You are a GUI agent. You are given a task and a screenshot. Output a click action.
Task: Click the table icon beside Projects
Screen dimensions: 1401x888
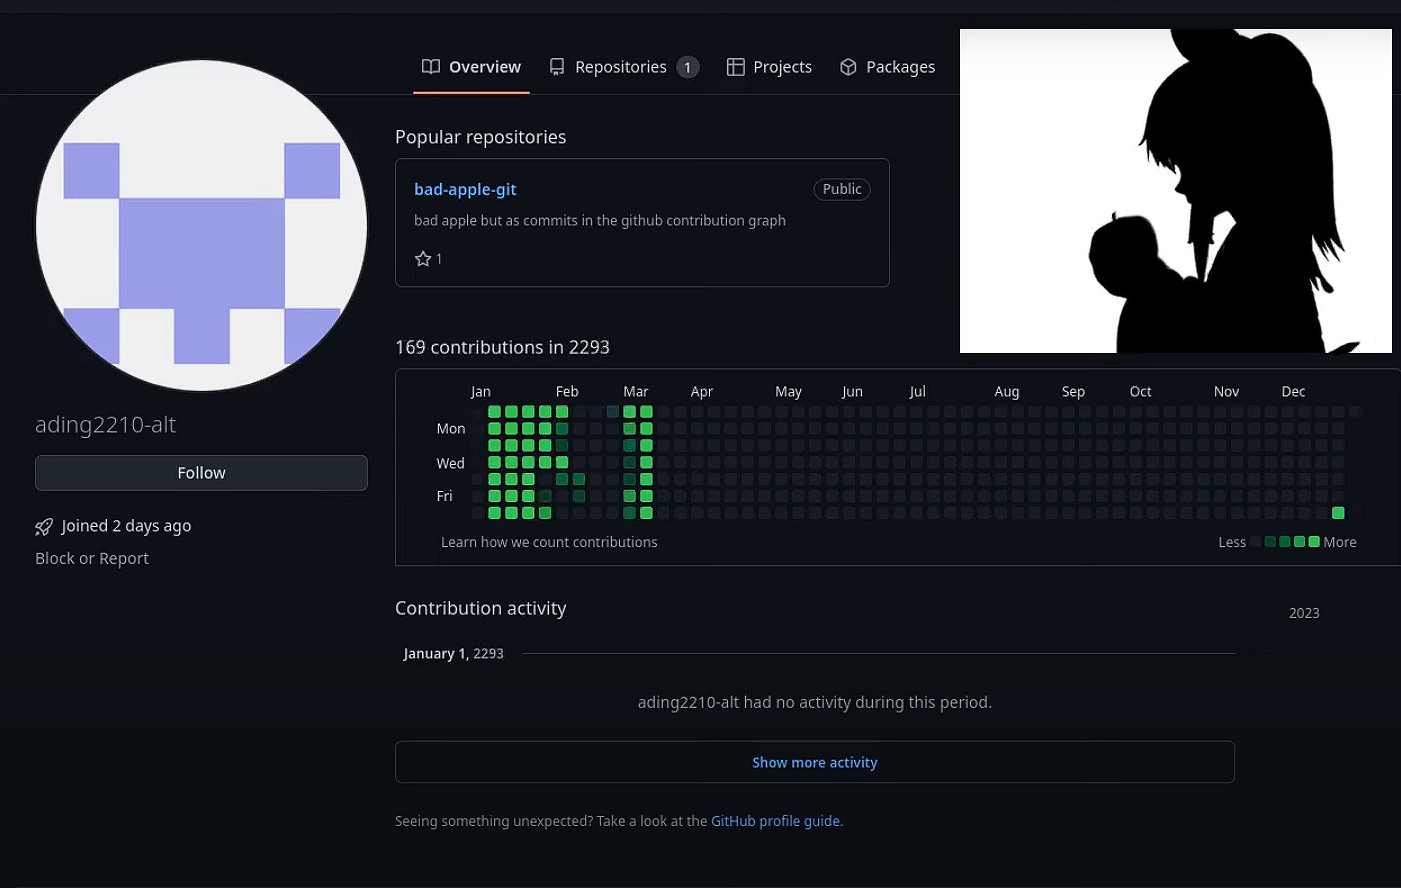tap(735, 67)
